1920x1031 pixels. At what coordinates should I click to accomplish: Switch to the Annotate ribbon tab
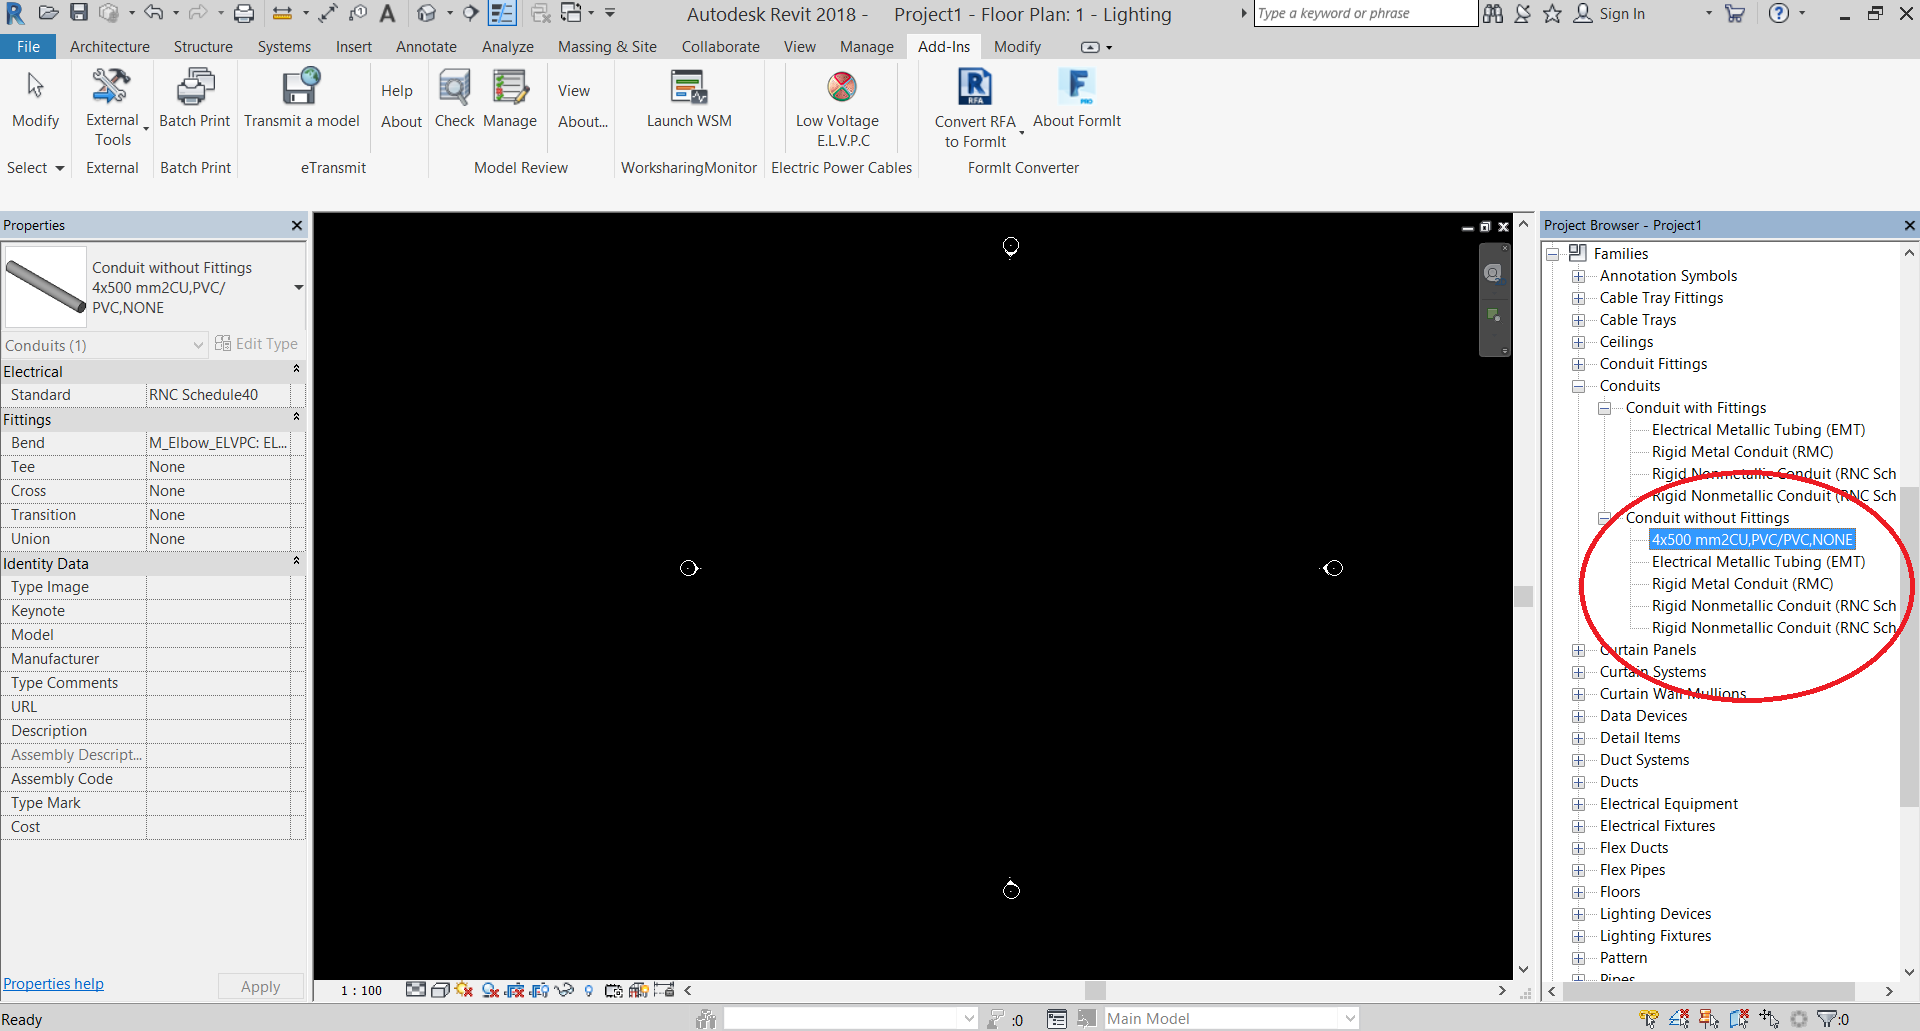pyautogui.click(x=426, y=46)
